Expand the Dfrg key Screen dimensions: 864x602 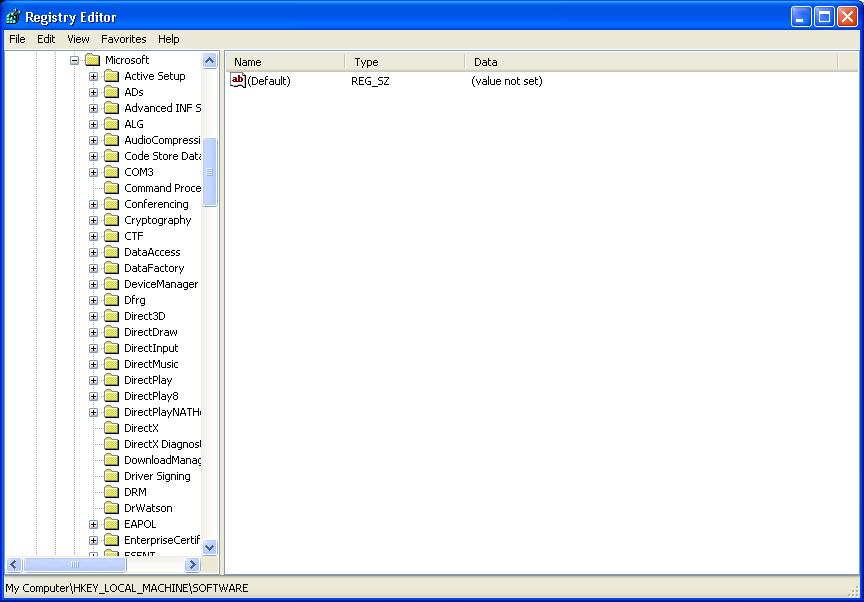(93, 300)
